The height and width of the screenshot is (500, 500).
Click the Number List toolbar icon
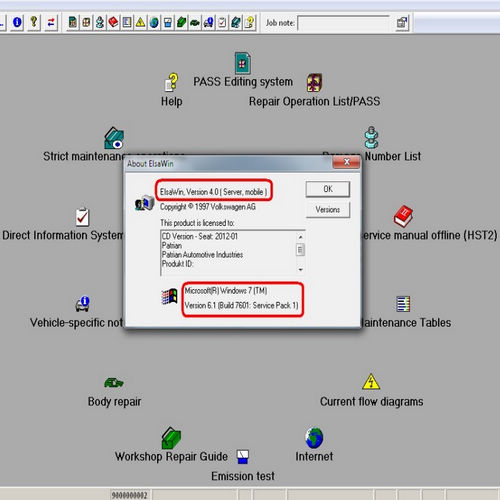100,22
